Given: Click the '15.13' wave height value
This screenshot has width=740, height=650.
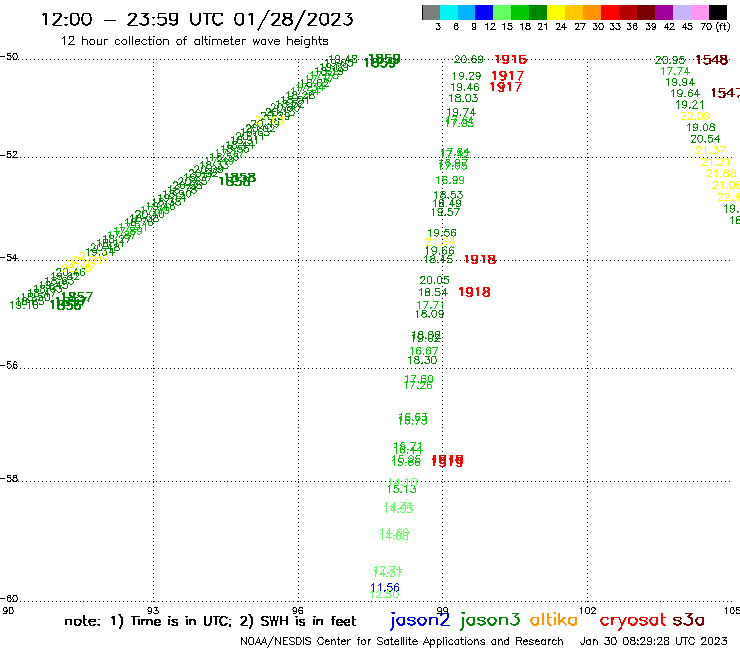Looking at the screenshot, I should (402, 490).
